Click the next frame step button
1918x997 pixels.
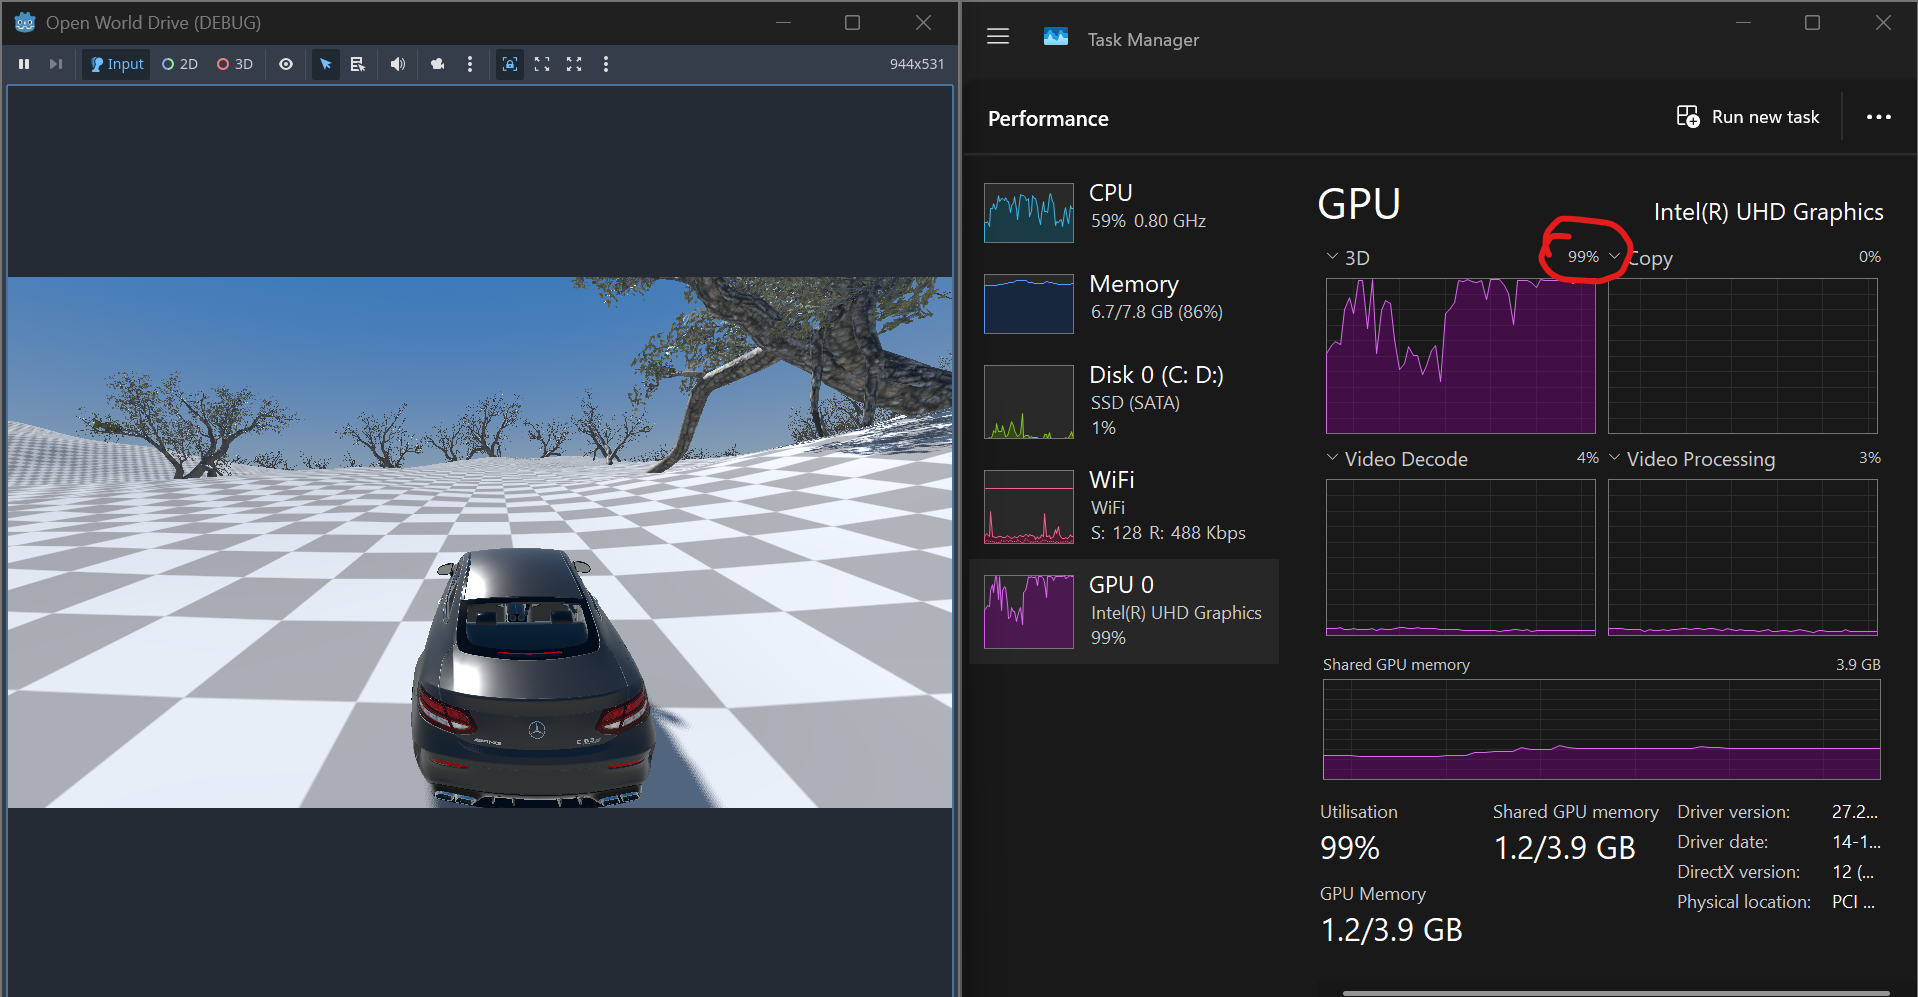pyautogui.click(x=56, y=64)
